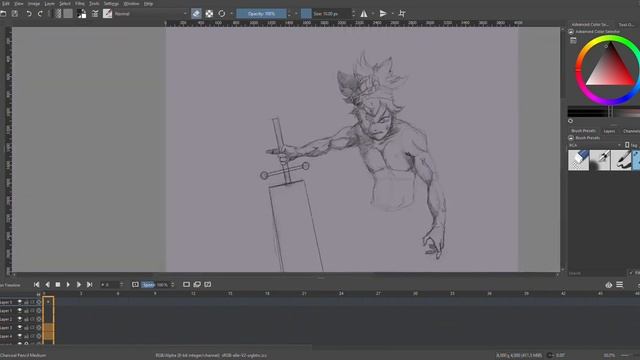The height and width of the screenshot is (360, 640).
Task: Go to previous frame
Action: pos(47,284)
